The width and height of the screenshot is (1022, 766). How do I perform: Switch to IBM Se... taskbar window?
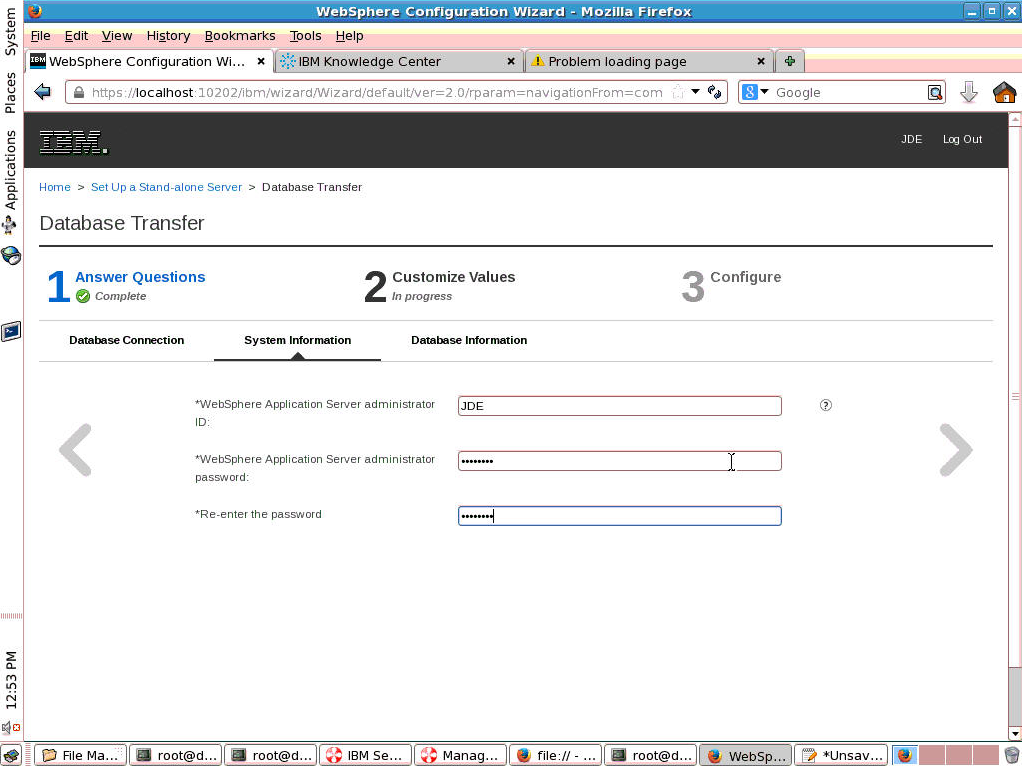pos(365,755)
